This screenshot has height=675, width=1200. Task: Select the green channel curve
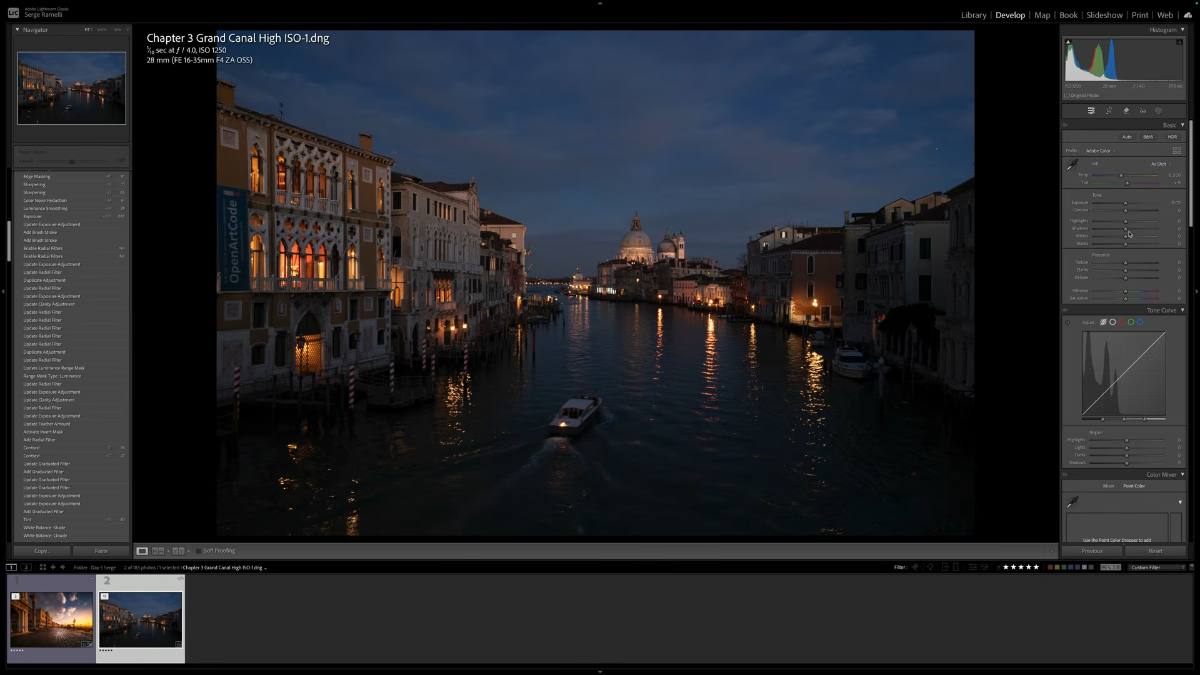1130,322
